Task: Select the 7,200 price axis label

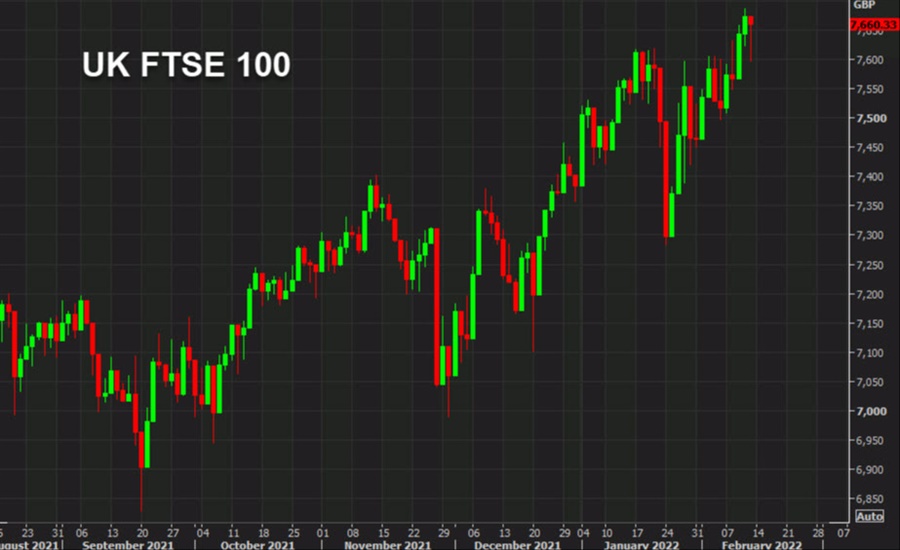Action: pos(870,295)
